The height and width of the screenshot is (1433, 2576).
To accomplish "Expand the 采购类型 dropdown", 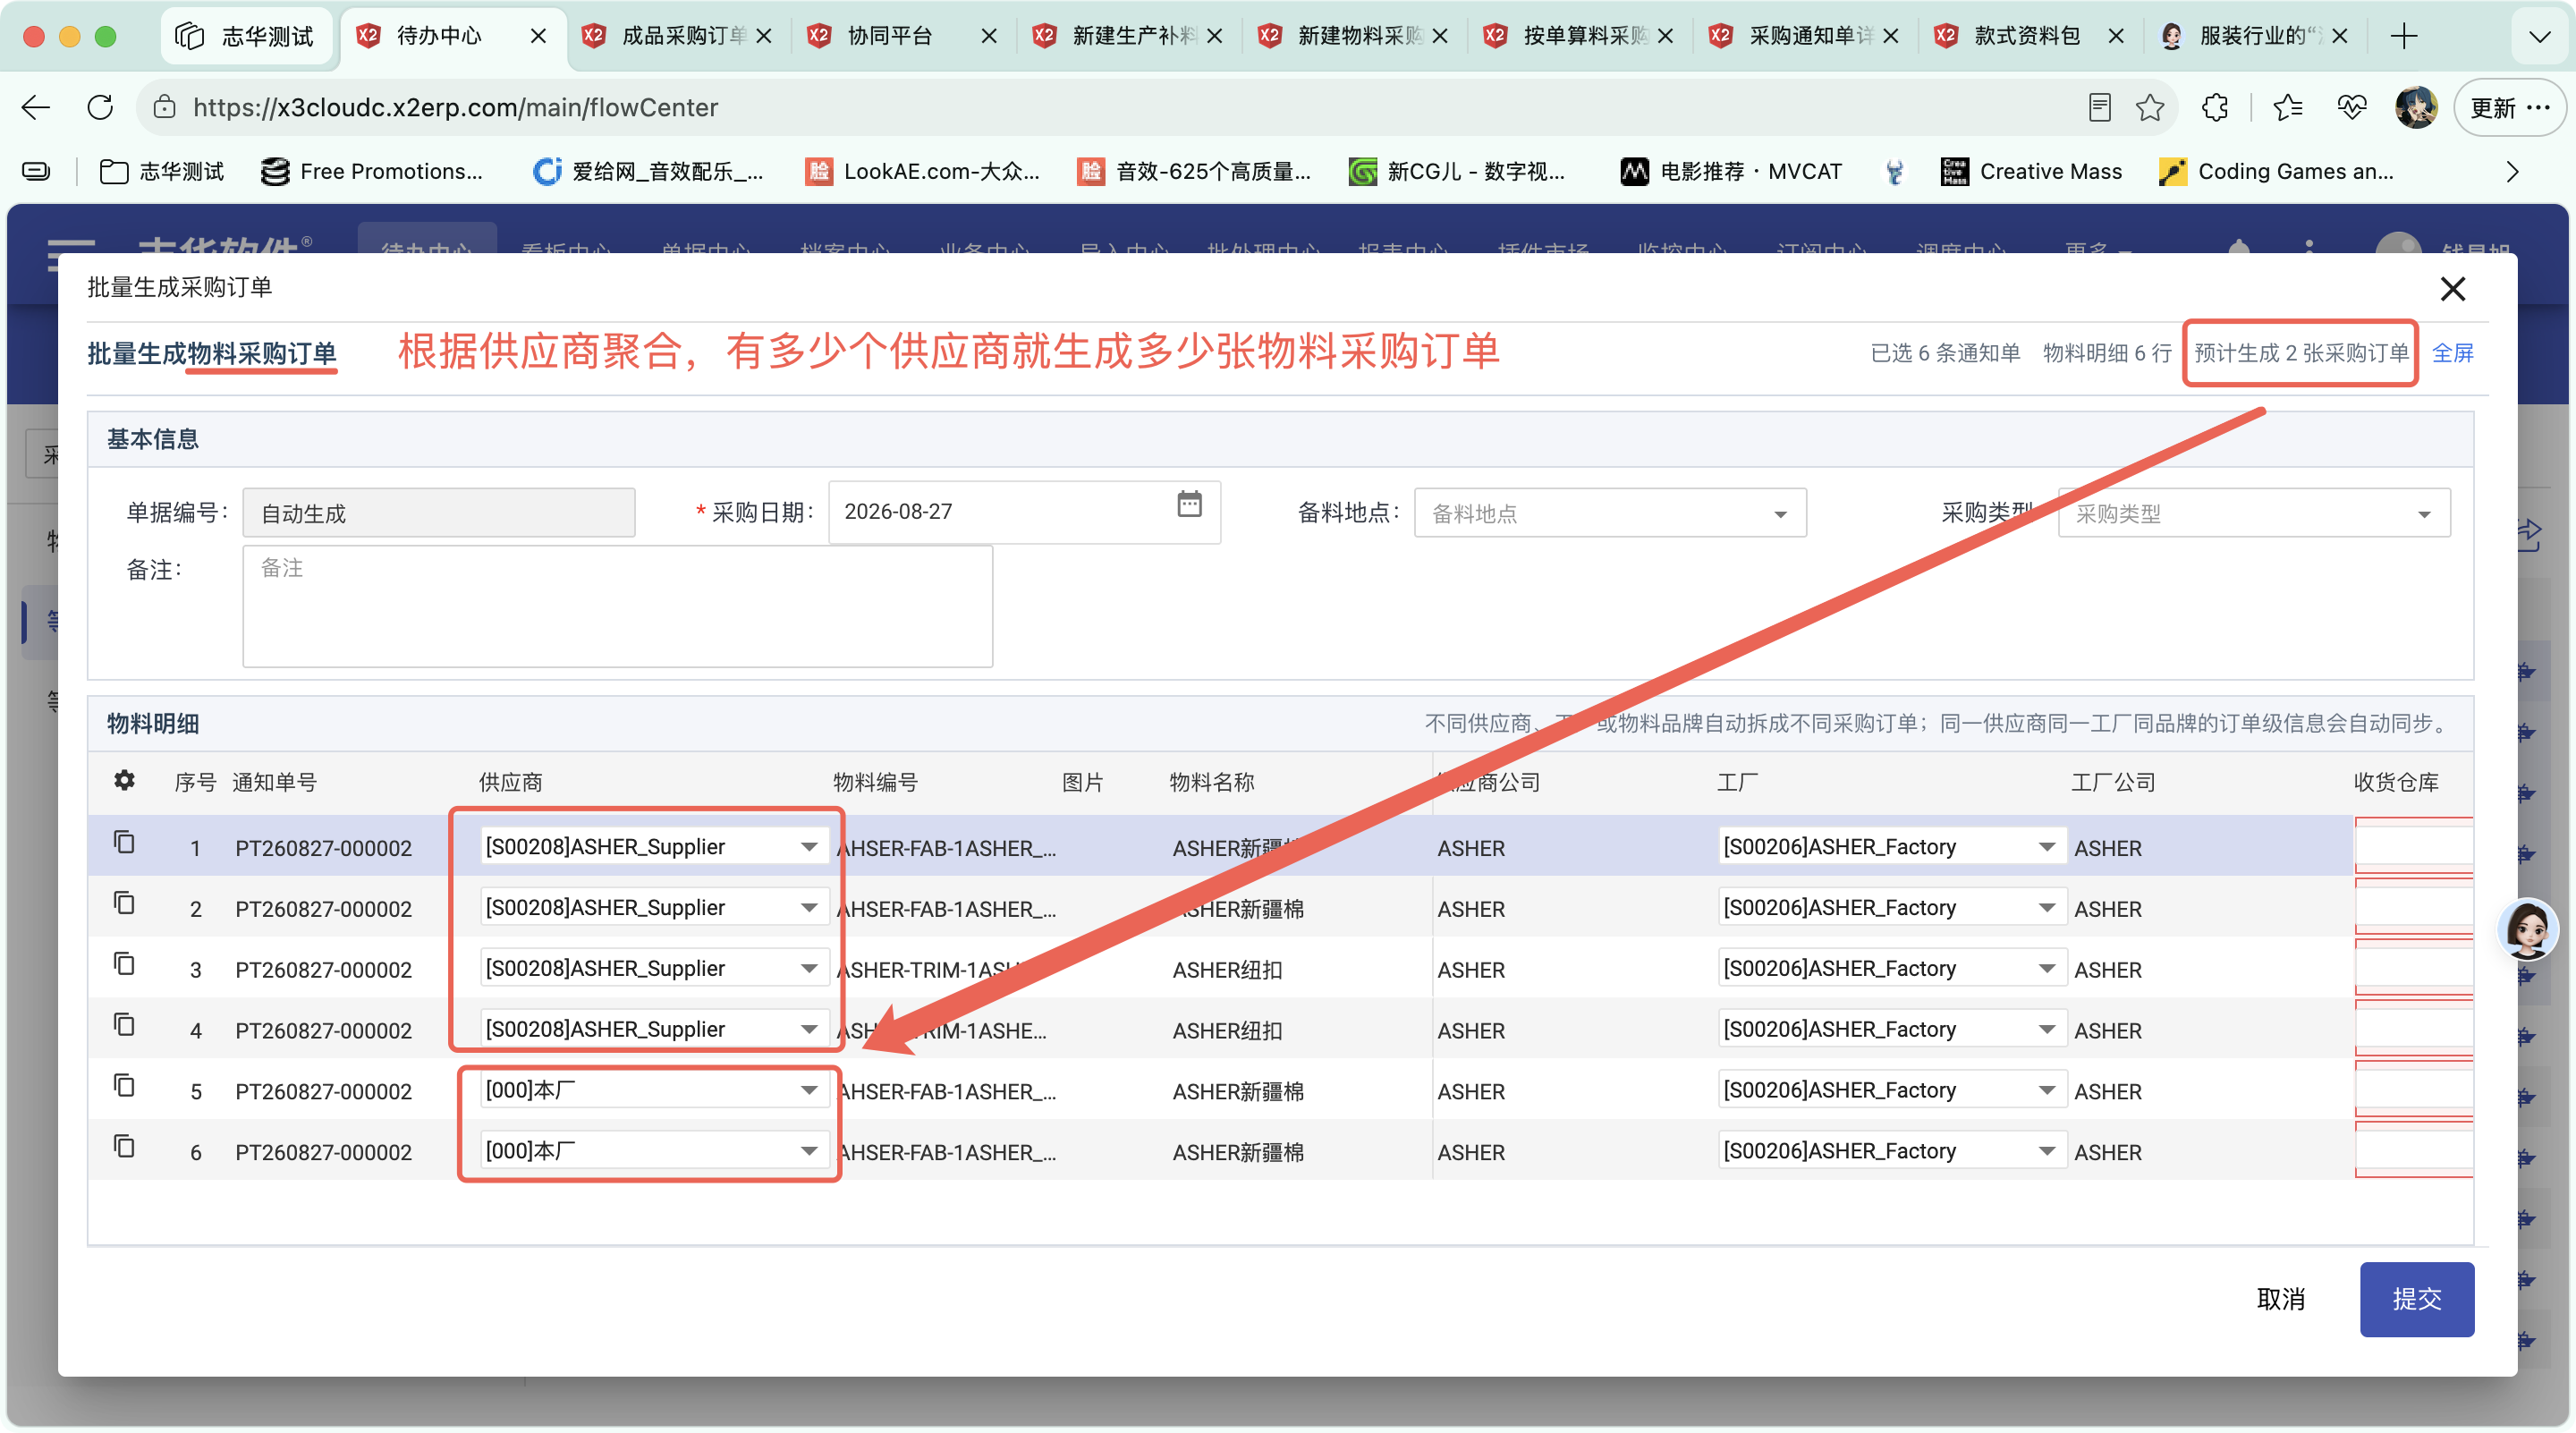I will [x=2253, y=513].
